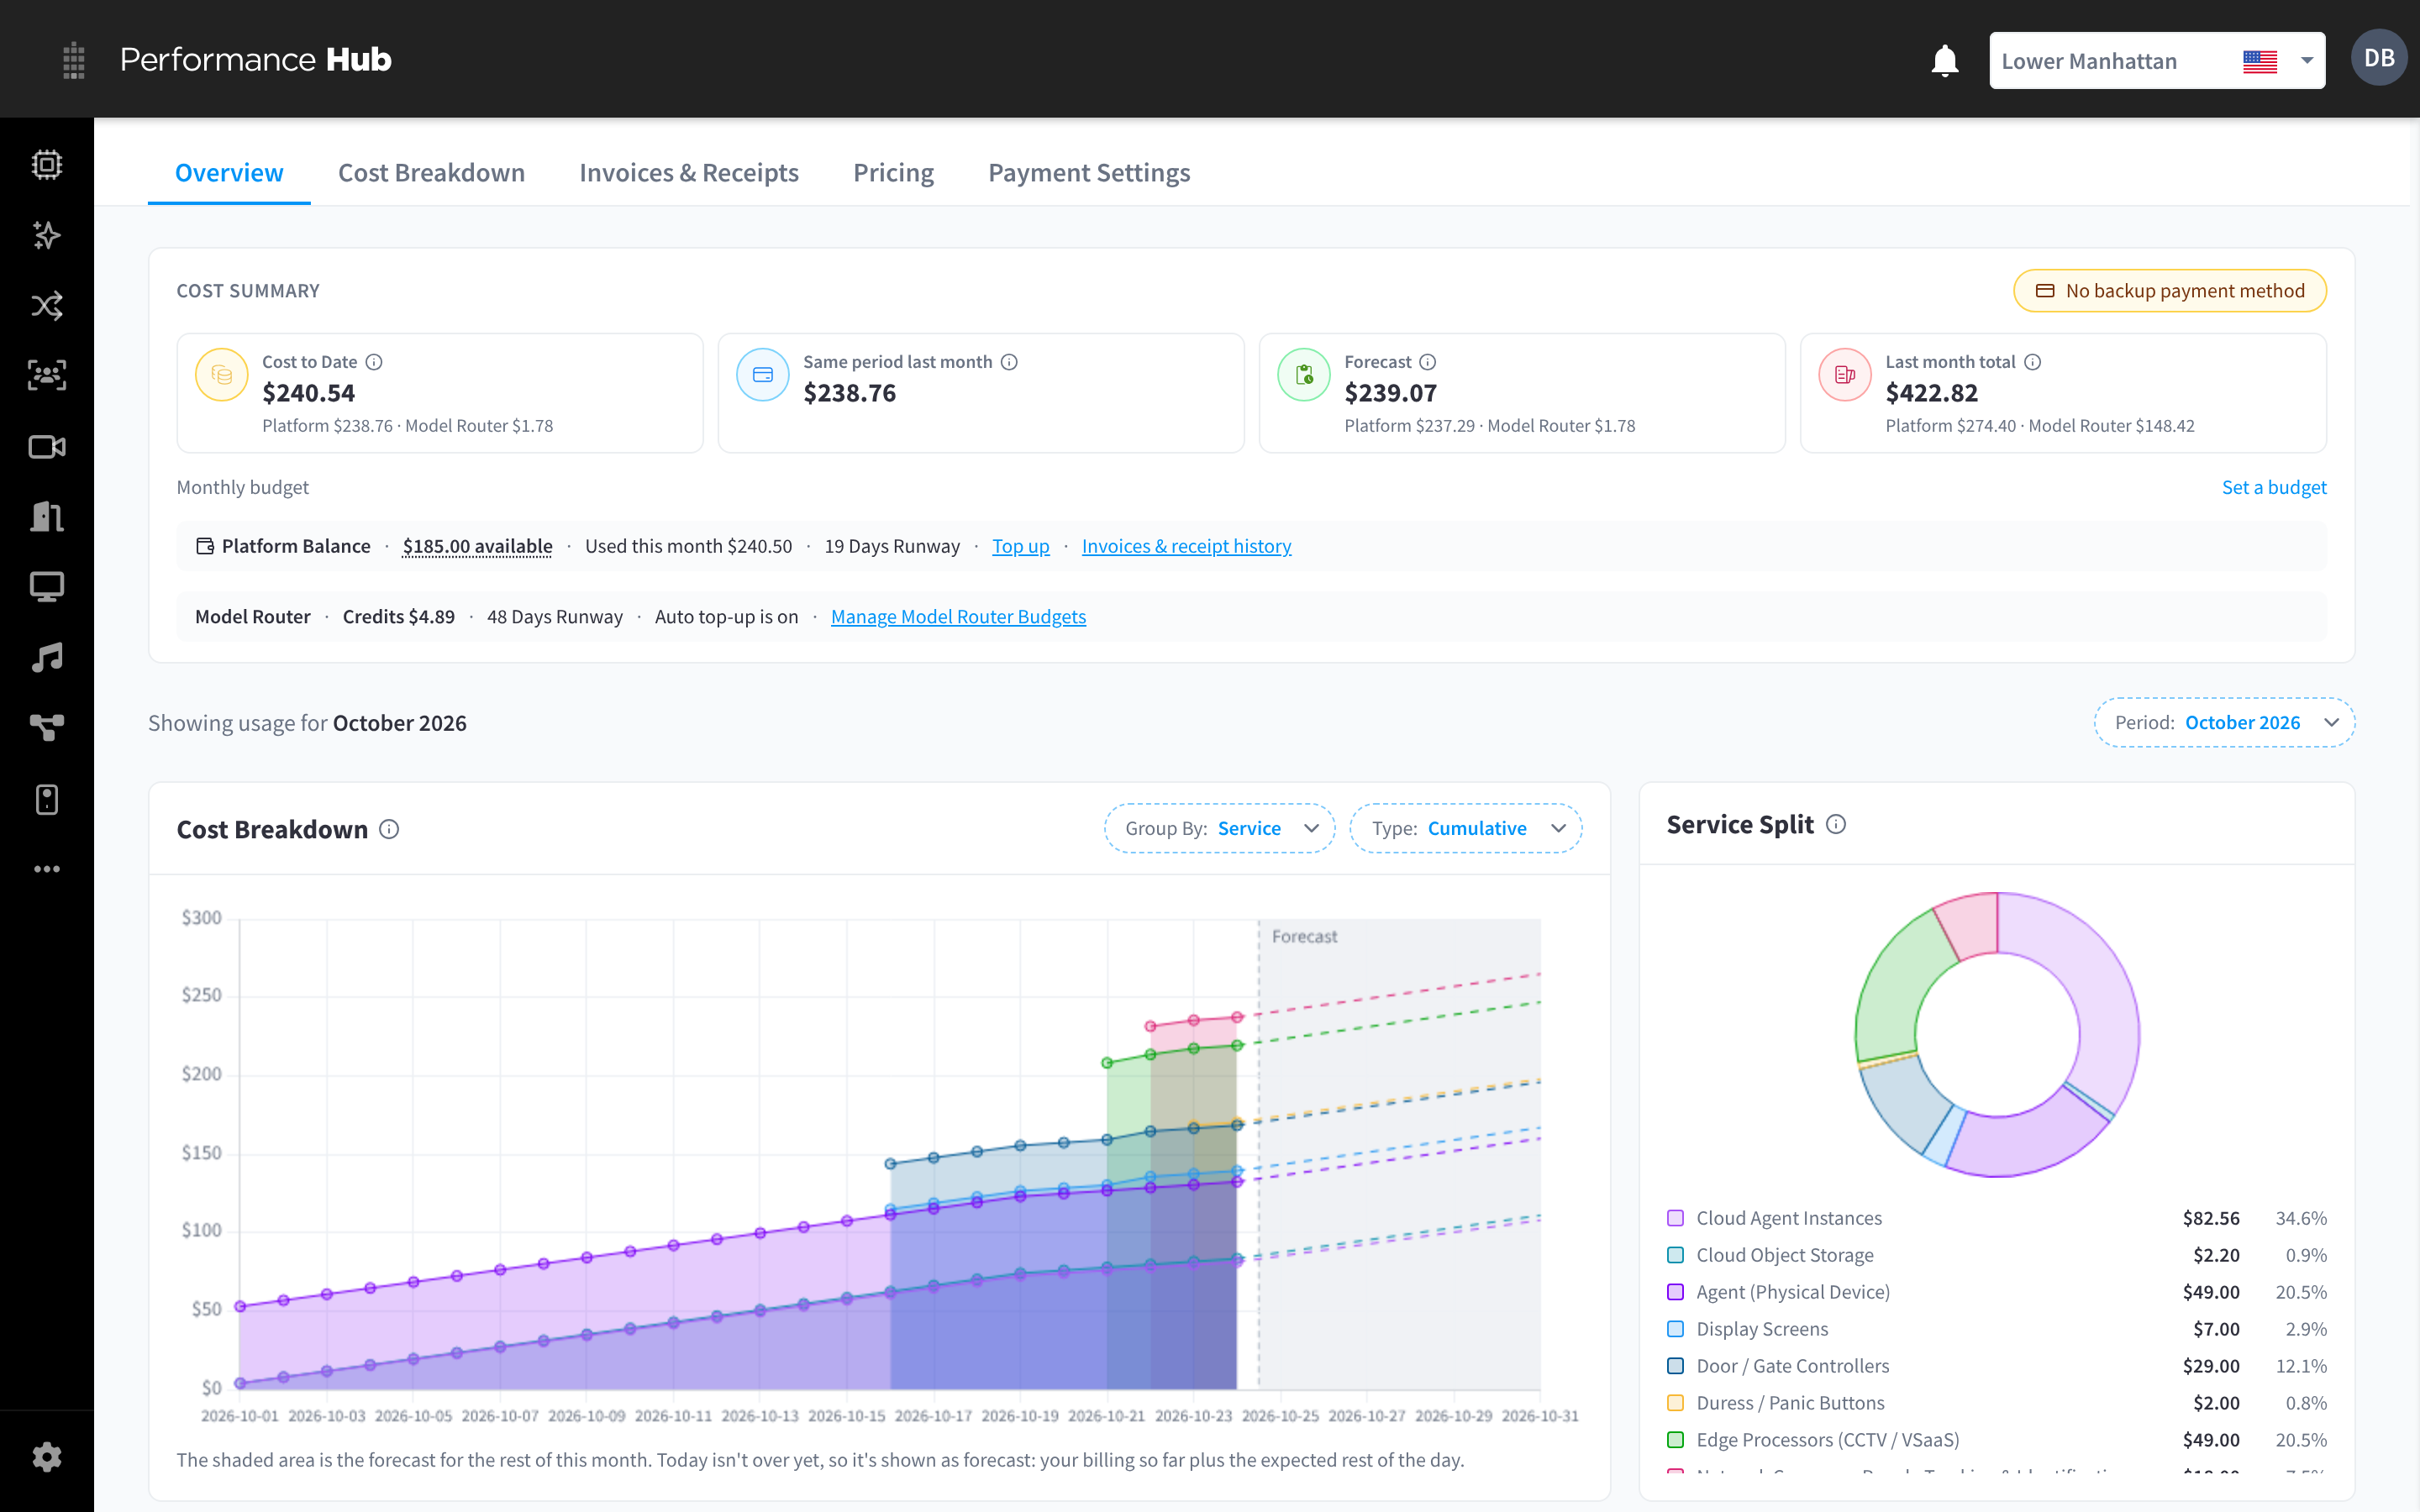Viewport: 2420px width, 1512px height.
Task: Click the Top up link
Action: coord(1021,546)
